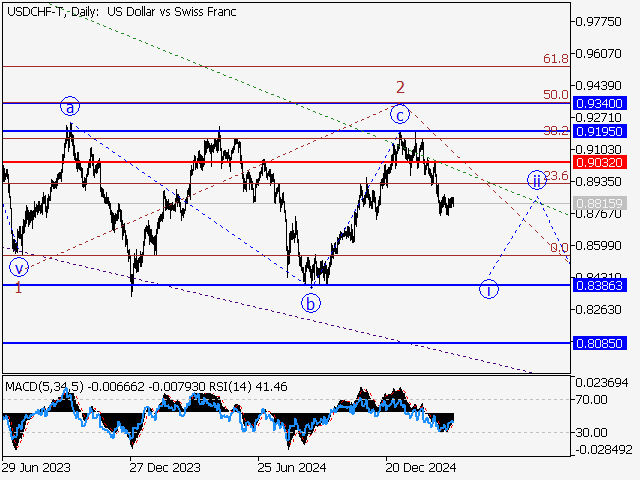Click the circled 'ii' forecast wave label

(x=537, y=180)
